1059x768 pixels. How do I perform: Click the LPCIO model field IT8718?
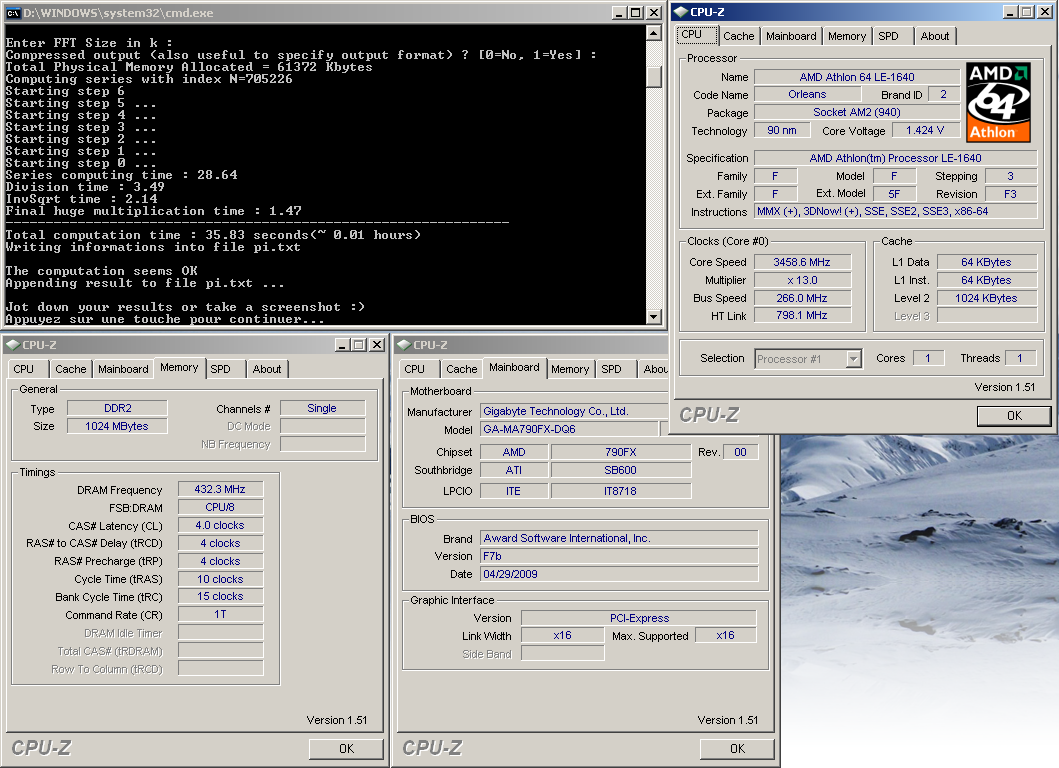point(621,491)
